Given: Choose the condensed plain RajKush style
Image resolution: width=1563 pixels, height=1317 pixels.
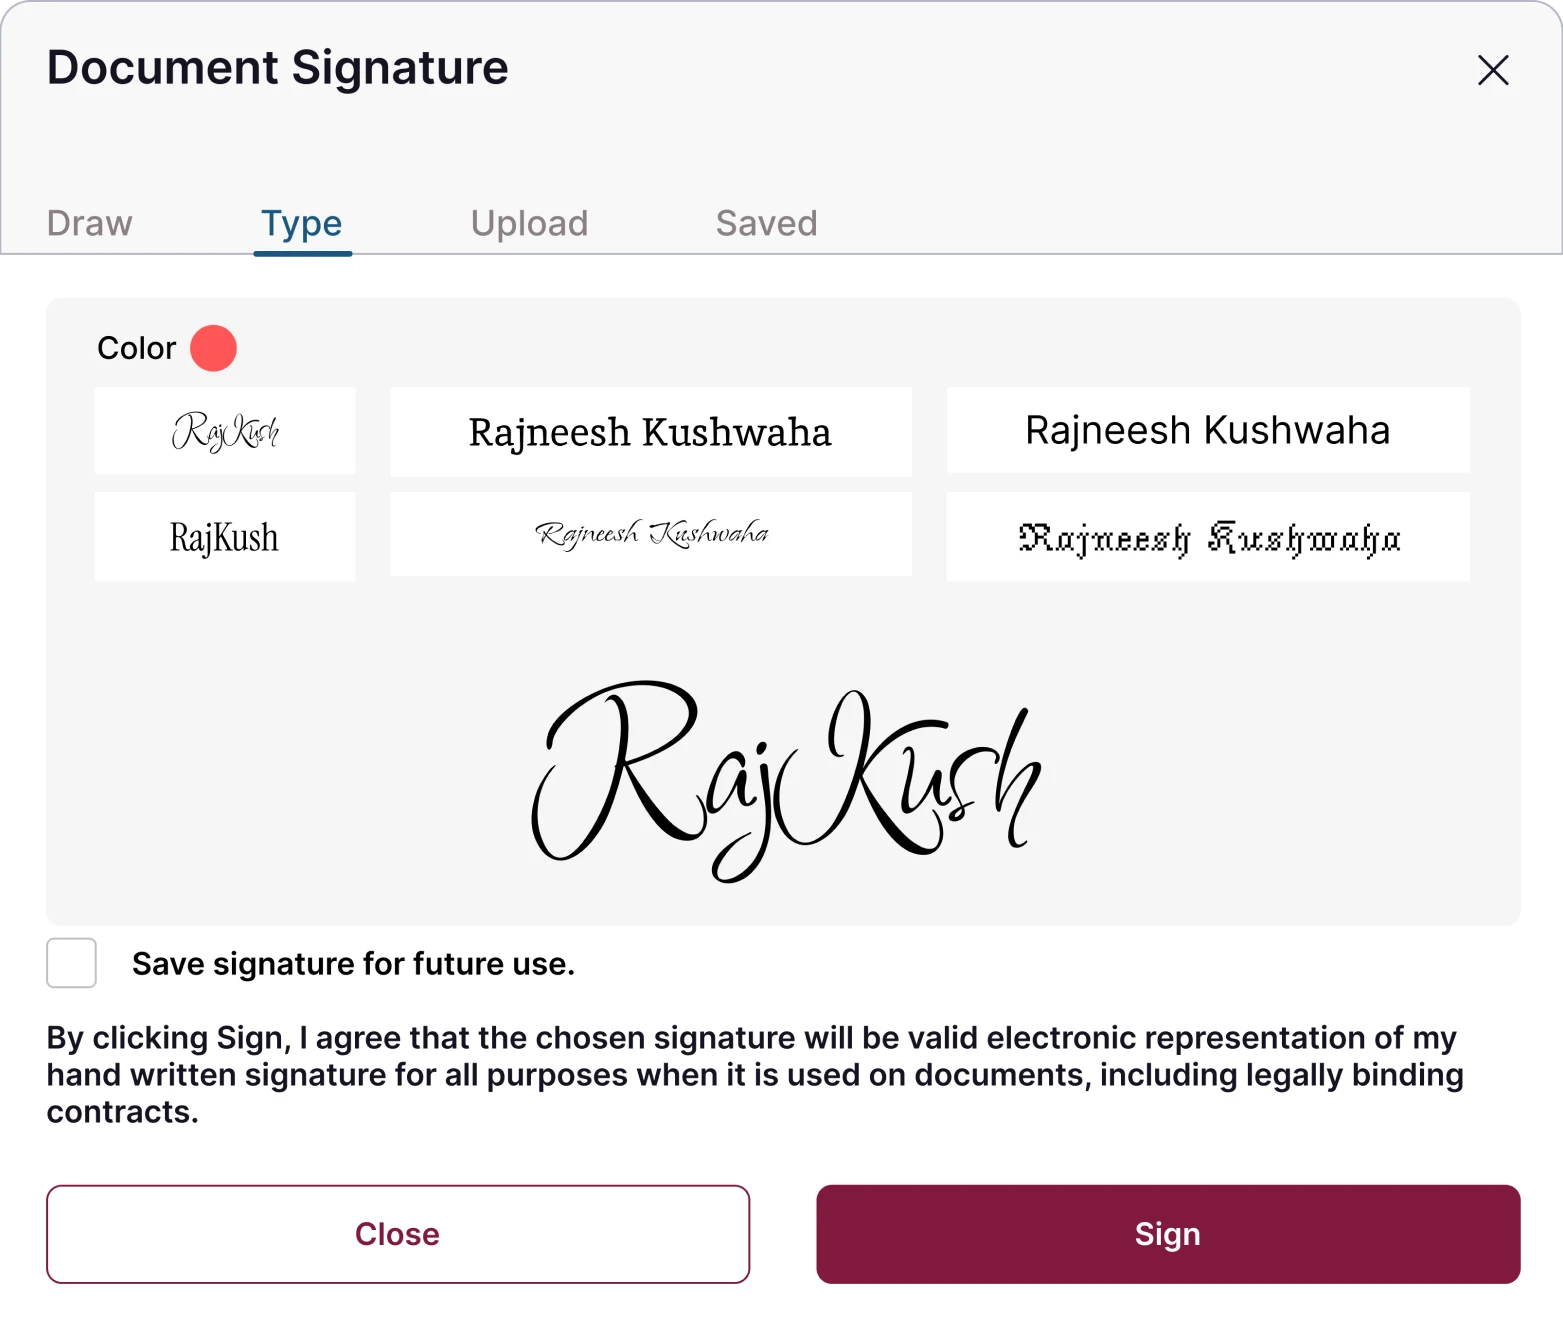Looking at the screenshot, I should point(225,537).
